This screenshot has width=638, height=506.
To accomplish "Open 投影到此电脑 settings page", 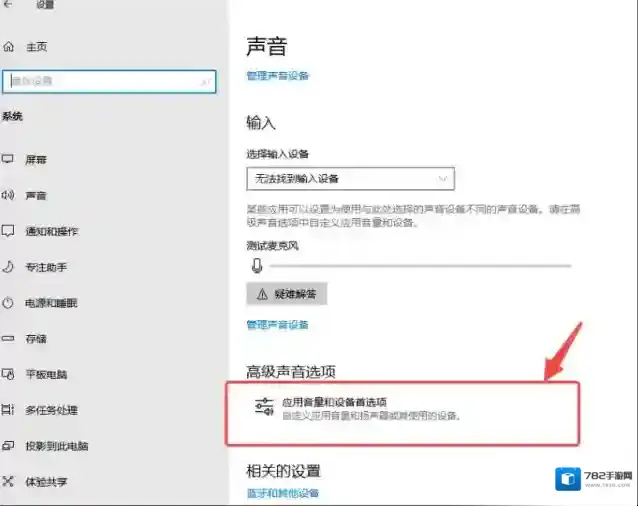I will 57,446.
